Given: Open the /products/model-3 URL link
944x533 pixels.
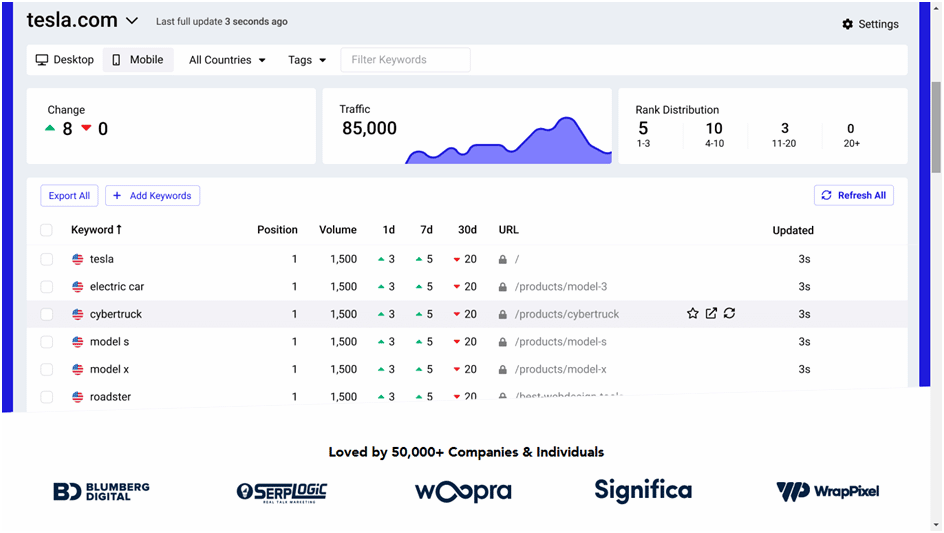Looking at the screenshot, I should coord(560,287).
